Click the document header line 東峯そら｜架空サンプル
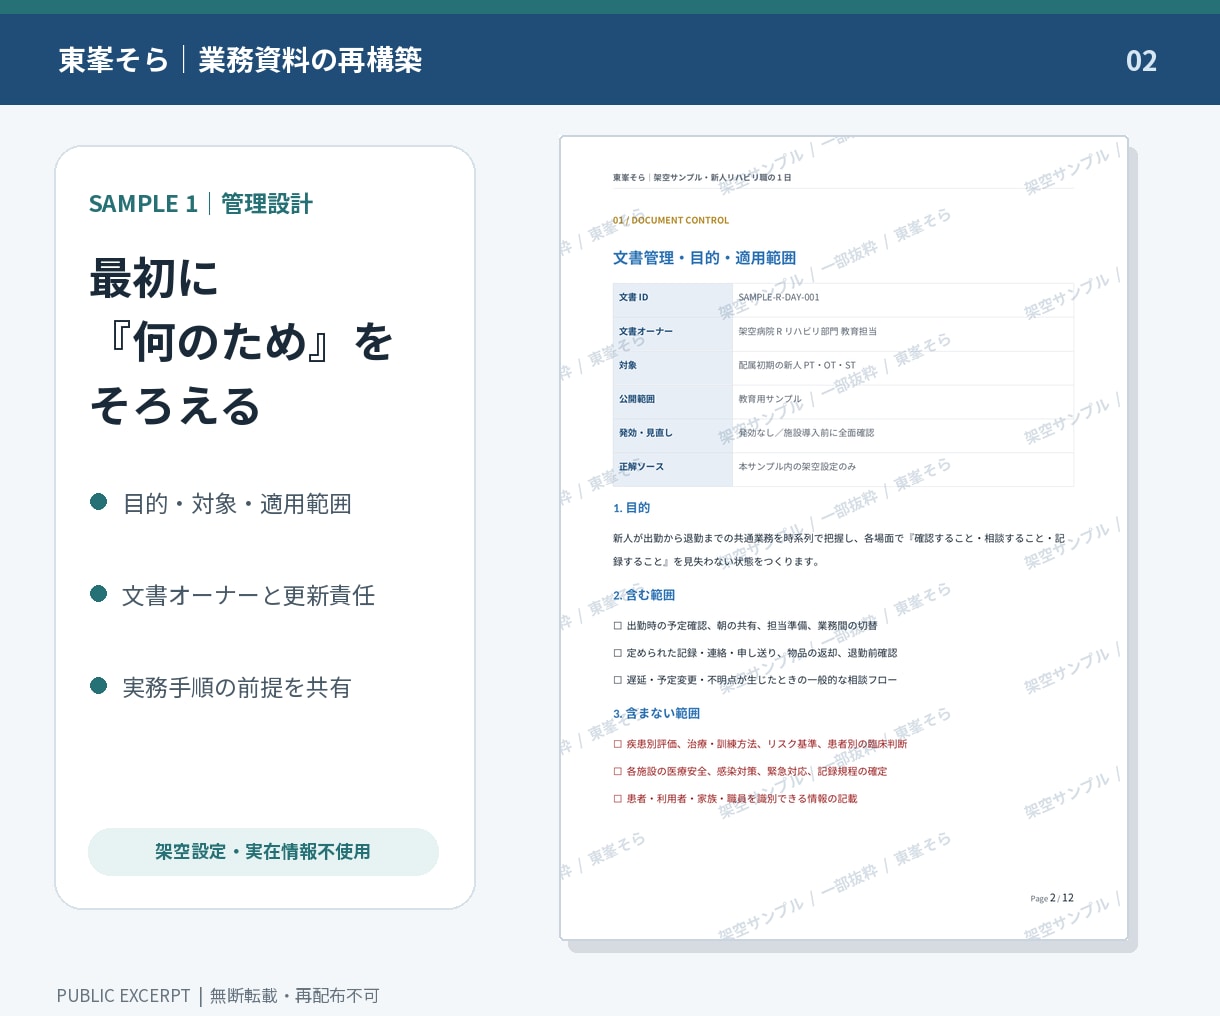 tap(702, 178)
